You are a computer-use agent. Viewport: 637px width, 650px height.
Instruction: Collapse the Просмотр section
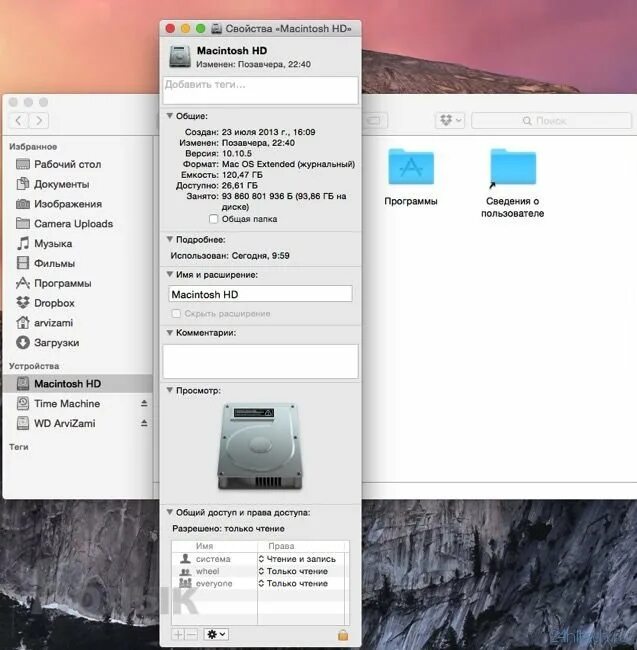170,390
